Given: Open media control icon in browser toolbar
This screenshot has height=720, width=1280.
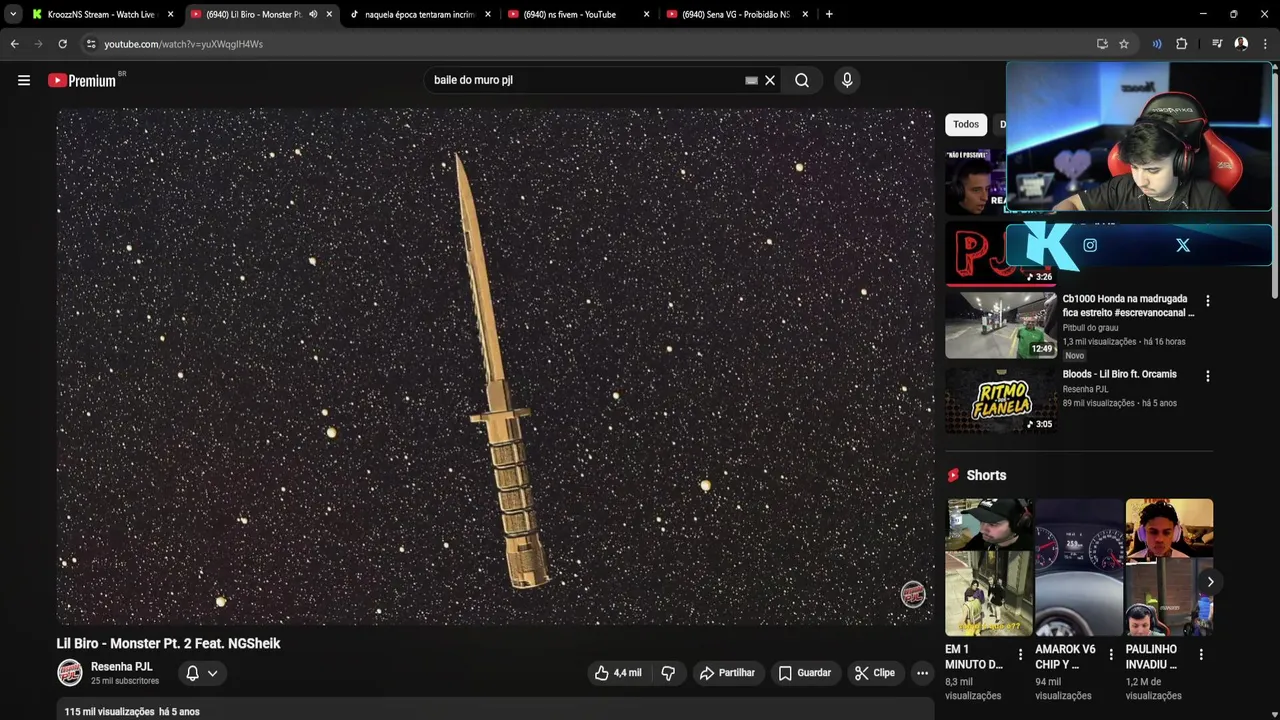Looking at the screenshot, I should 1217,44.
